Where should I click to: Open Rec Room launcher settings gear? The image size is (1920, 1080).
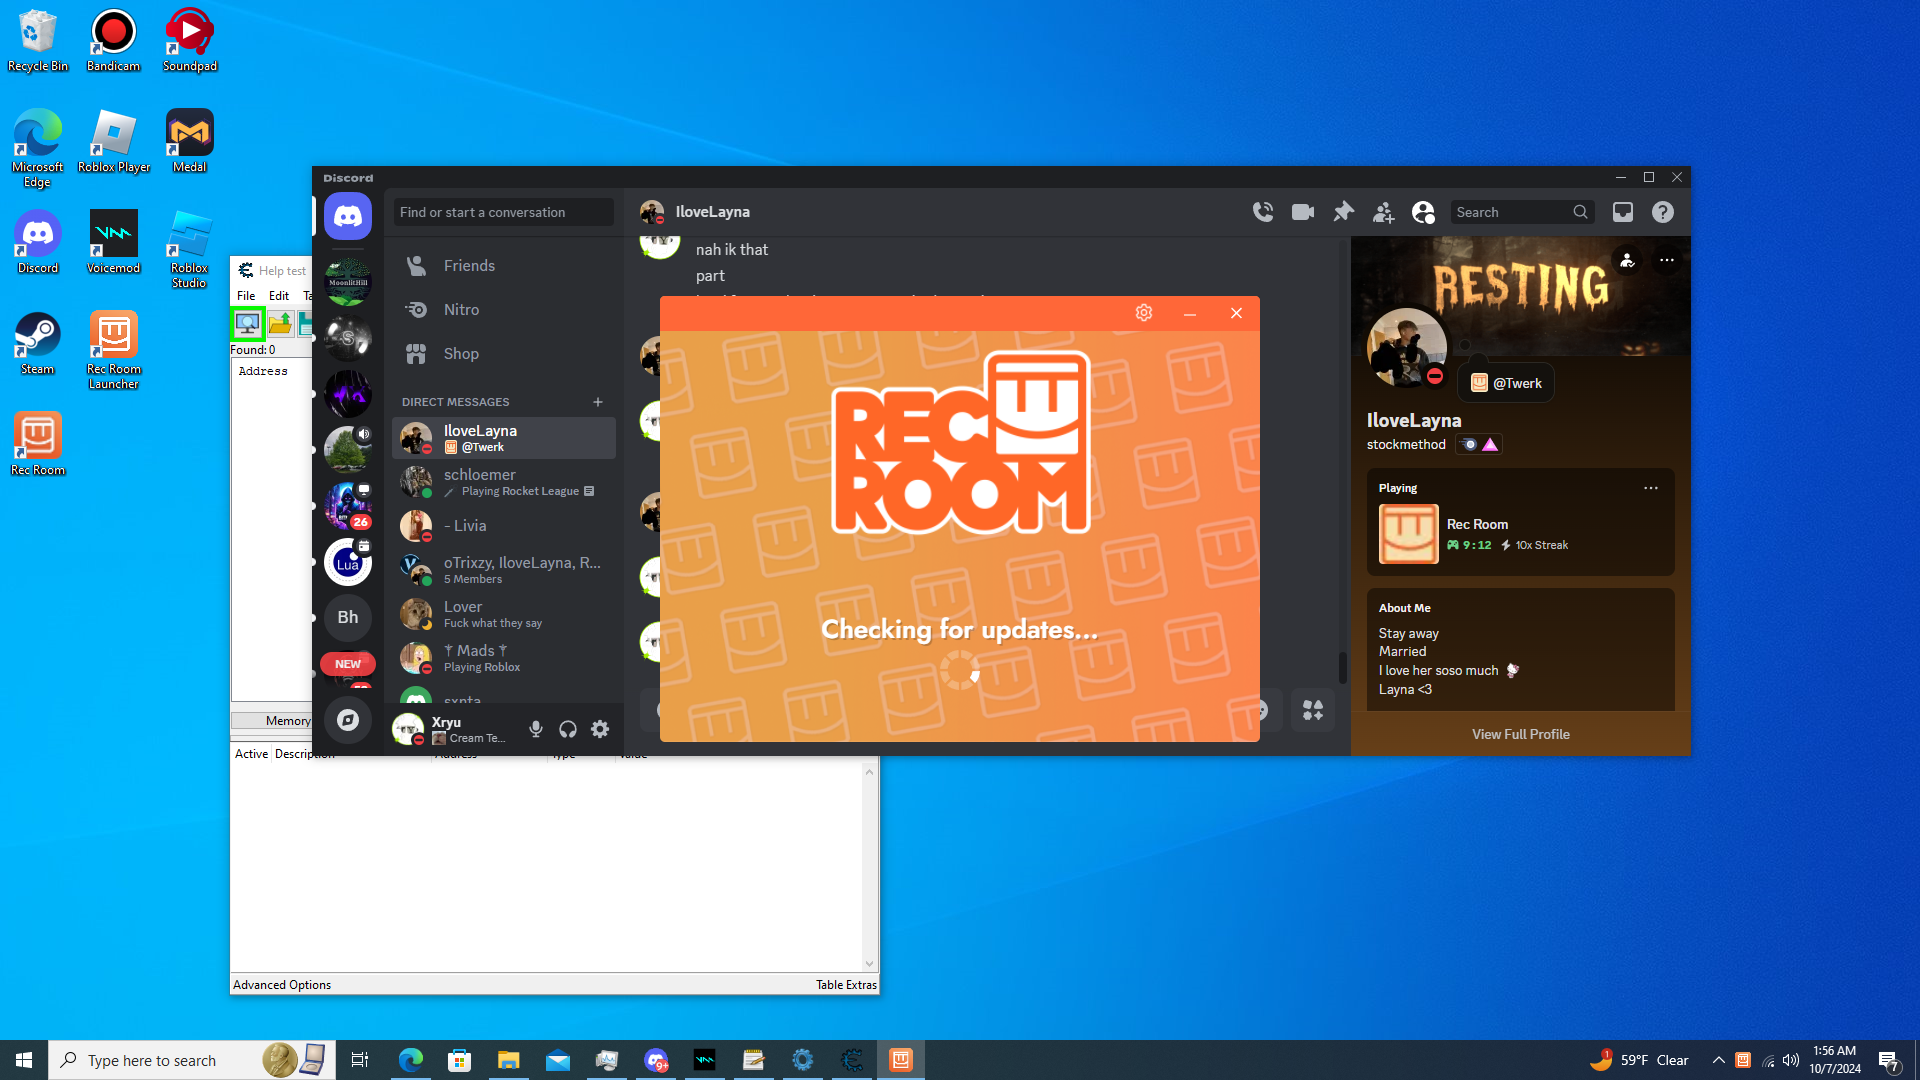(1144, 313)
